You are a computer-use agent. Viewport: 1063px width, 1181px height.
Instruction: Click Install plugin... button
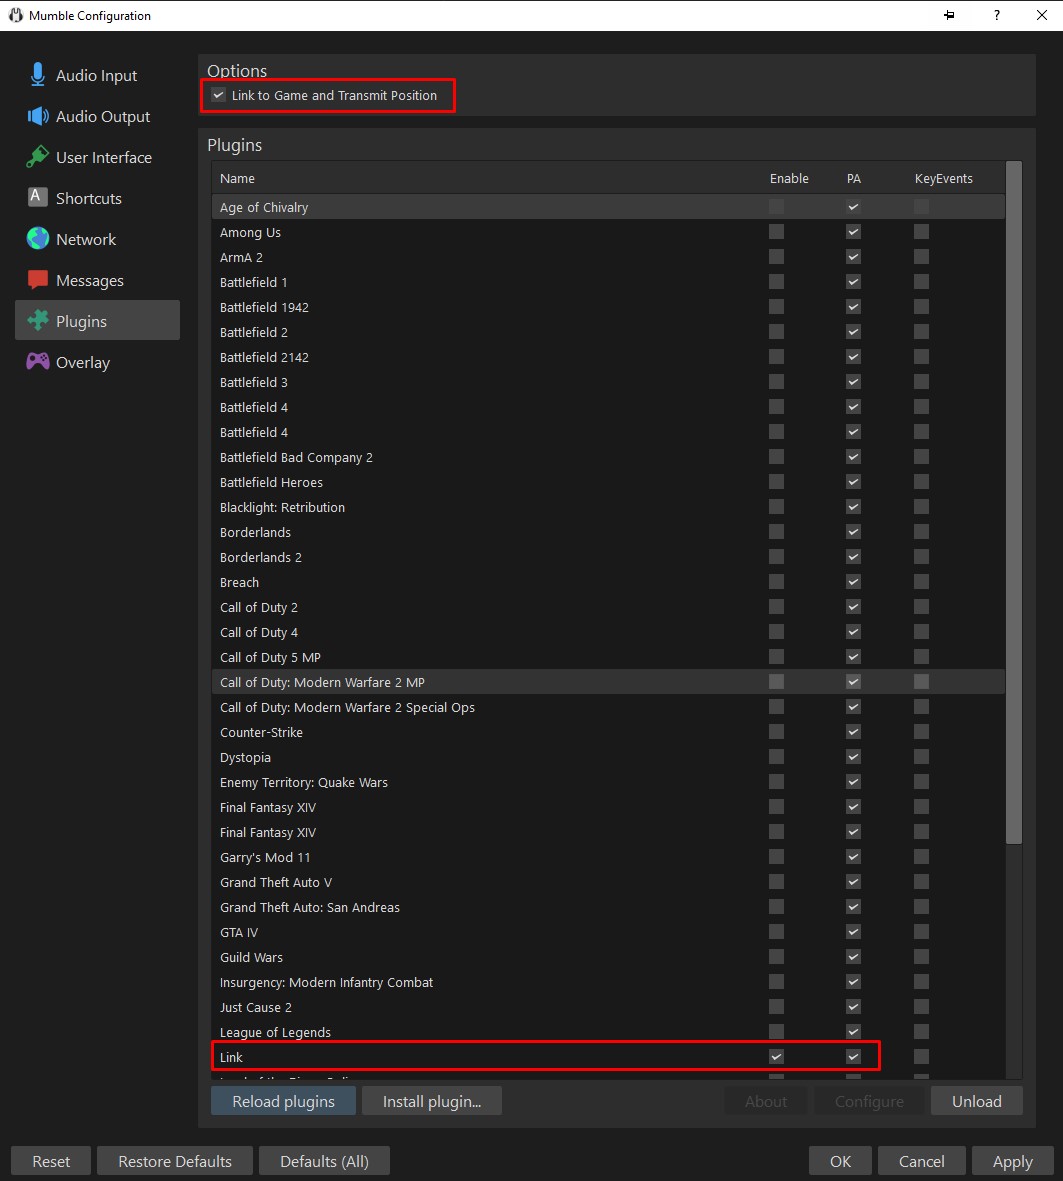click(x=432, y=1101)
